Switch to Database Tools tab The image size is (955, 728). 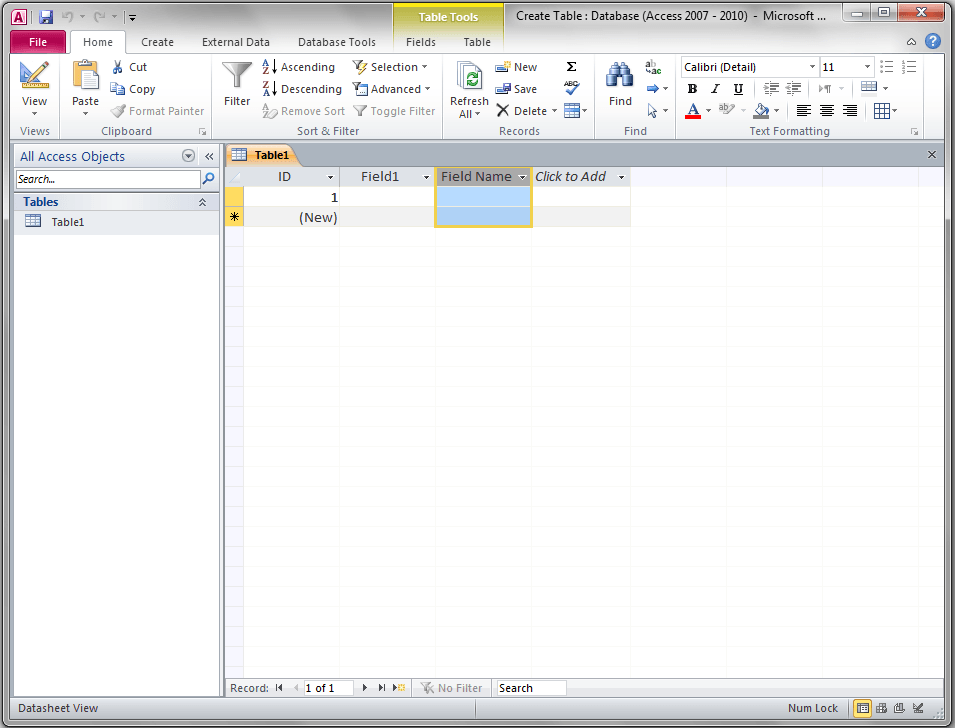pos(337,42)
